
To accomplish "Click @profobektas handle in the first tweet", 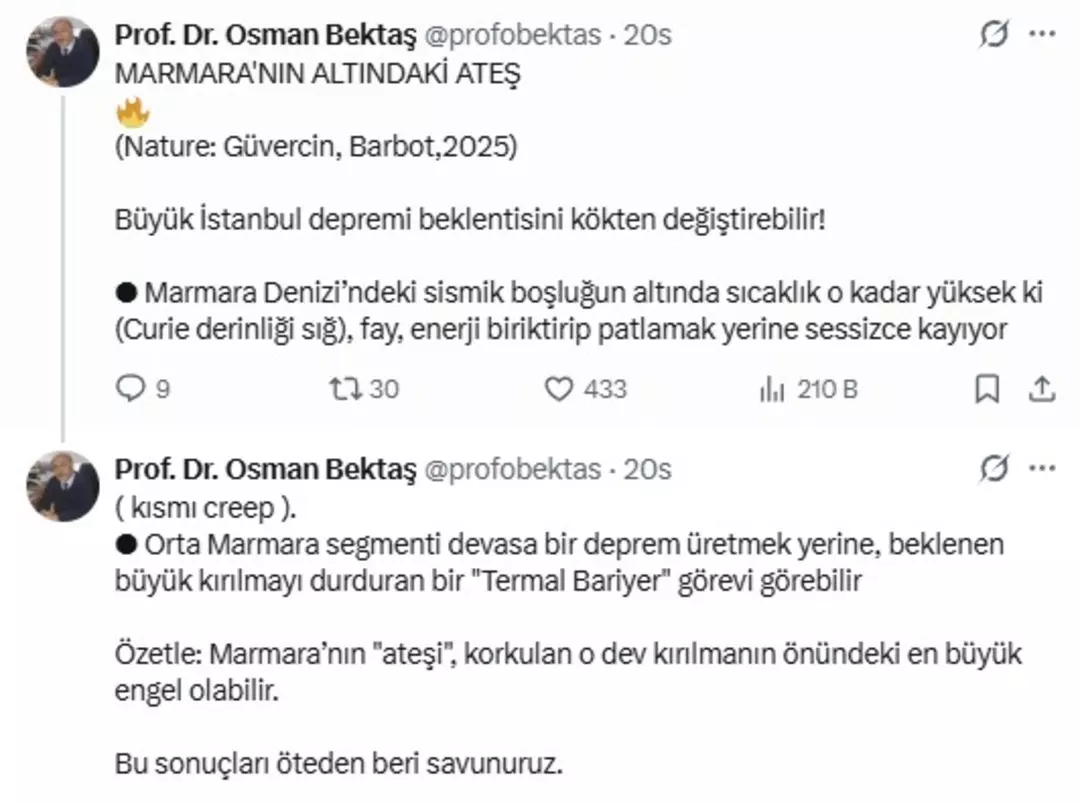I will point(514,35).
